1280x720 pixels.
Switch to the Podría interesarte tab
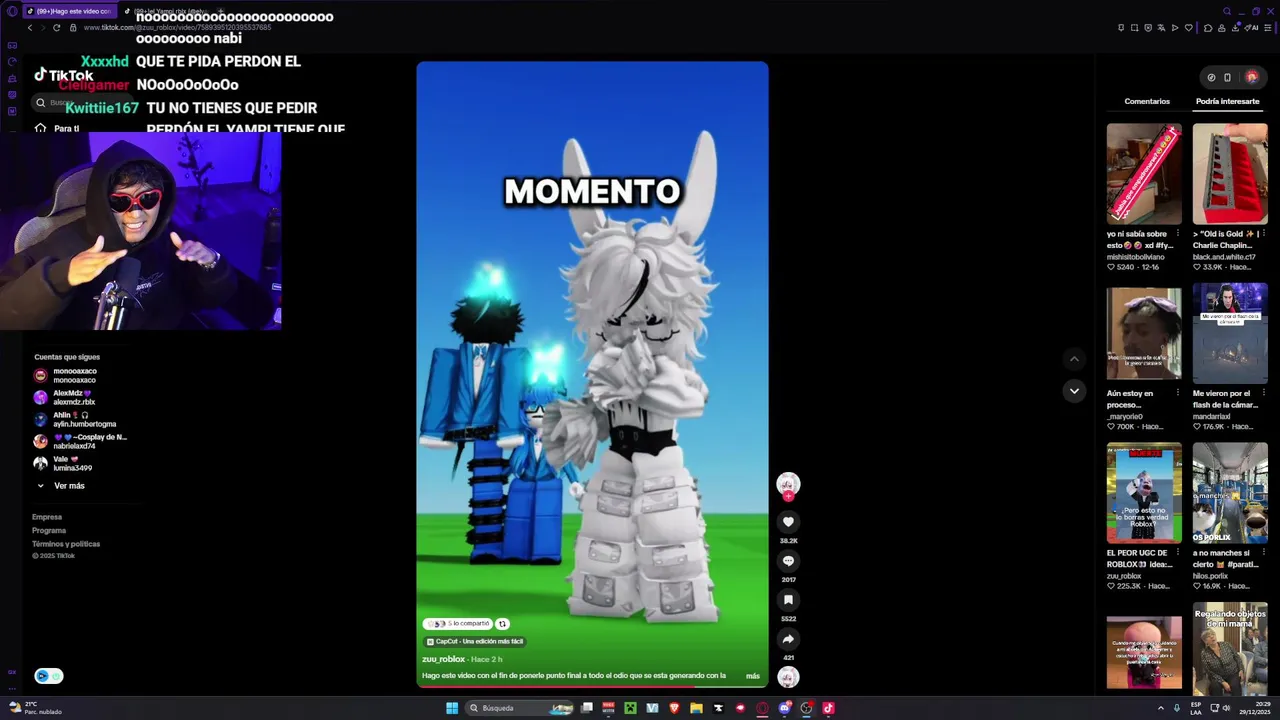(1227, 102)
